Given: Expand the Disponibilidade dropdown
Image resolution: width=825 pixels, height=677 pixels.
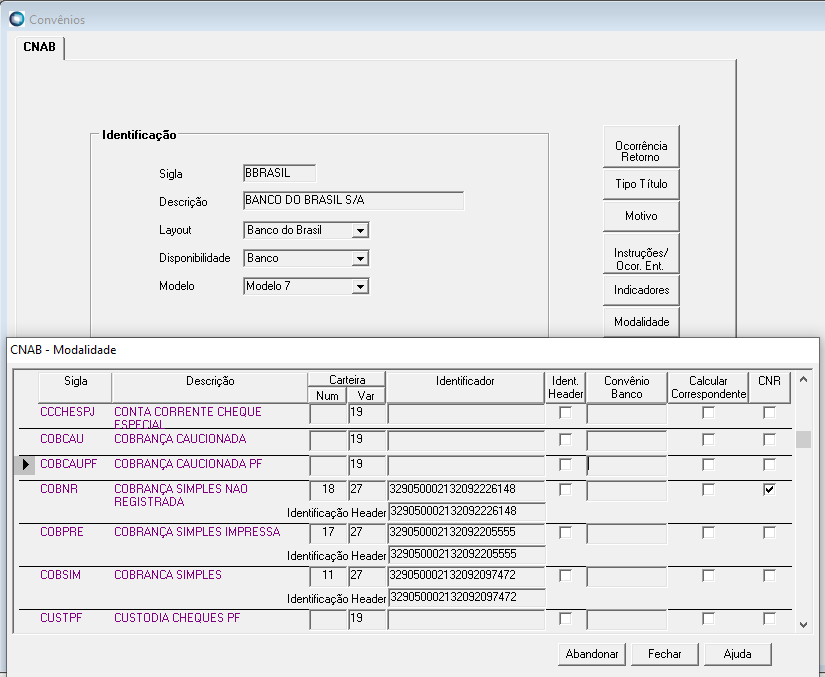Looking at the screenshot, I should [x=360, y=258].
